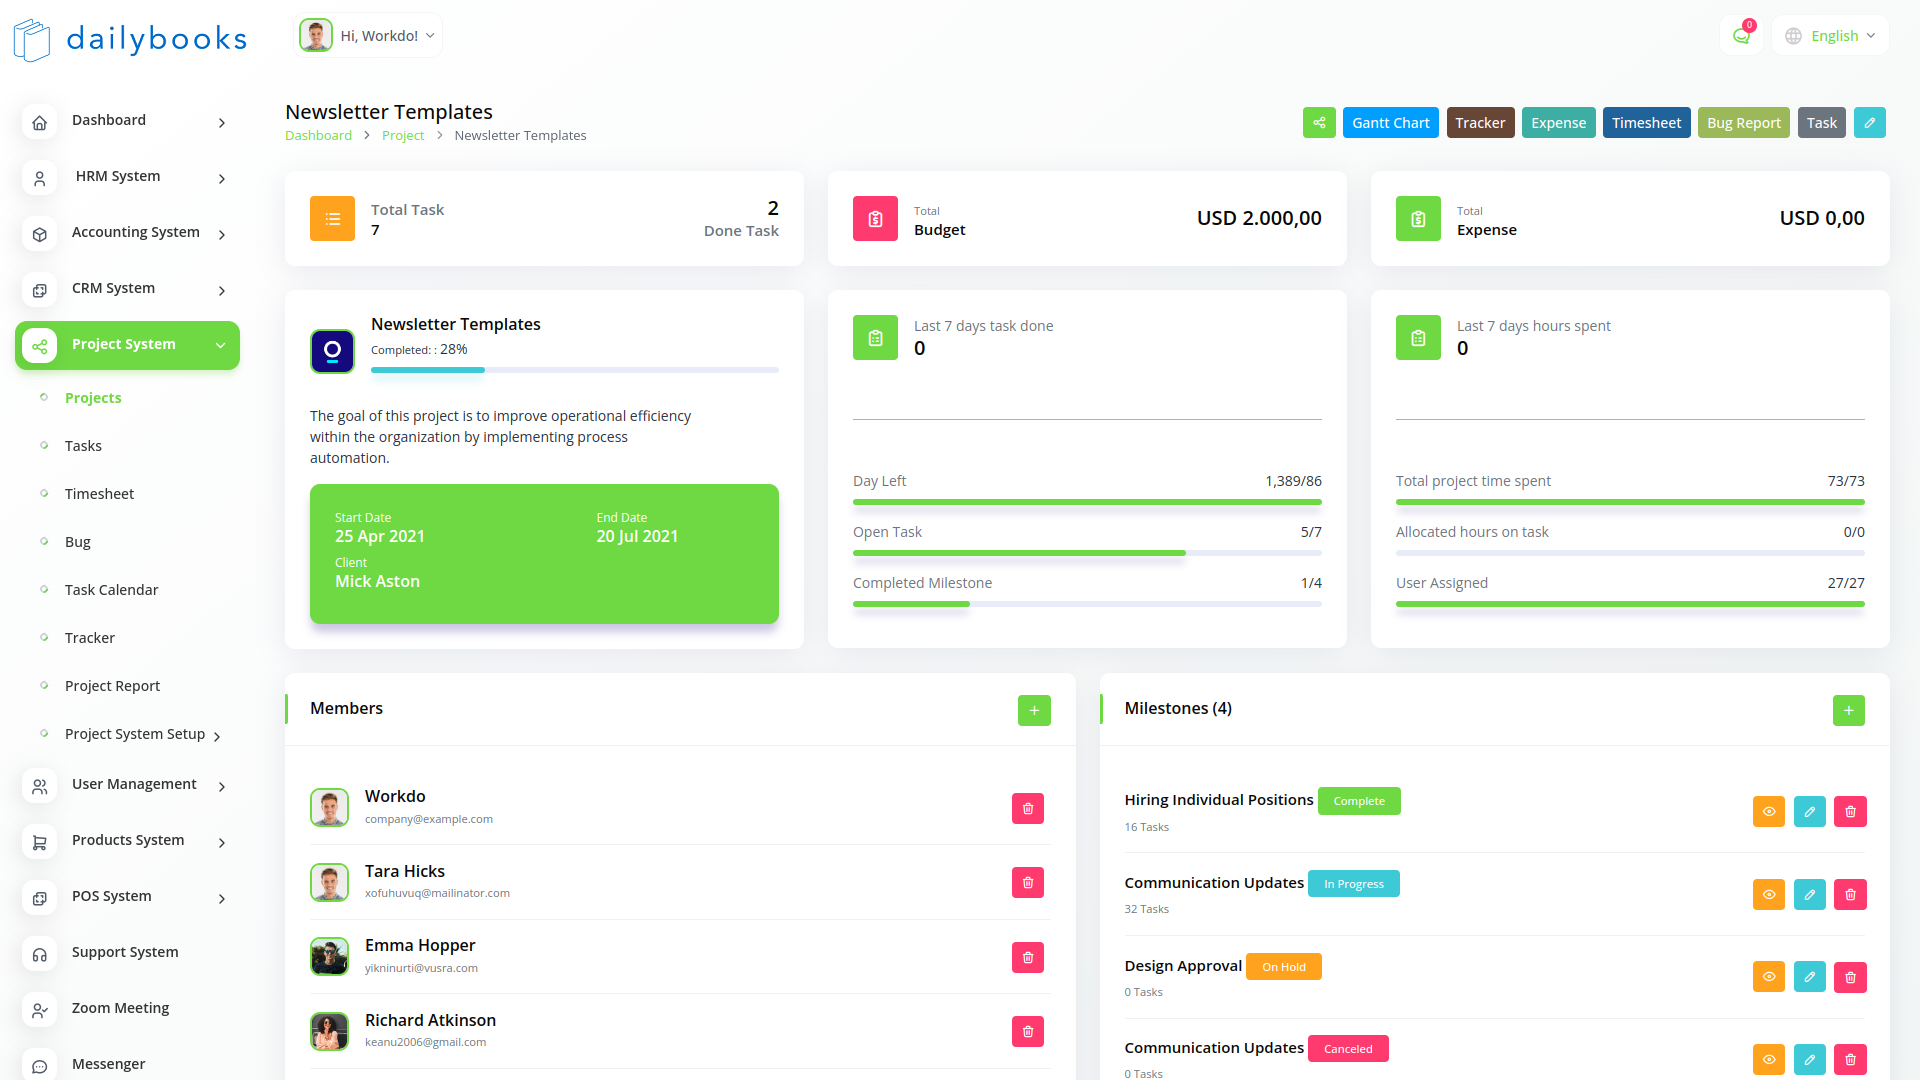This screenshot has height=1080, width=1920.
Task: View the Design Approval milestone details
Action: [x=1768, y=977]
